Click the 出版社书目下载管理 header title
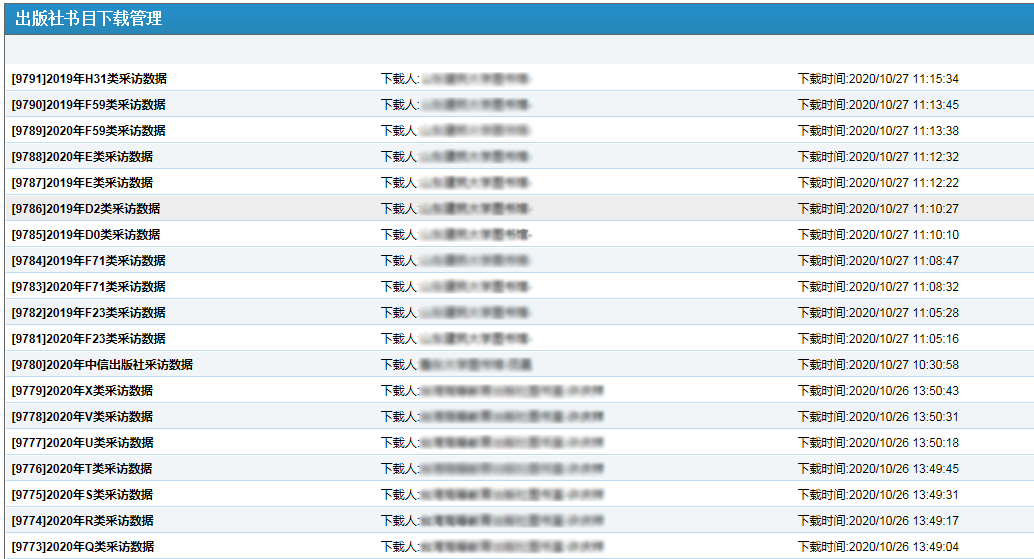This screenshot has height=559, width=1034. [88, 18]
